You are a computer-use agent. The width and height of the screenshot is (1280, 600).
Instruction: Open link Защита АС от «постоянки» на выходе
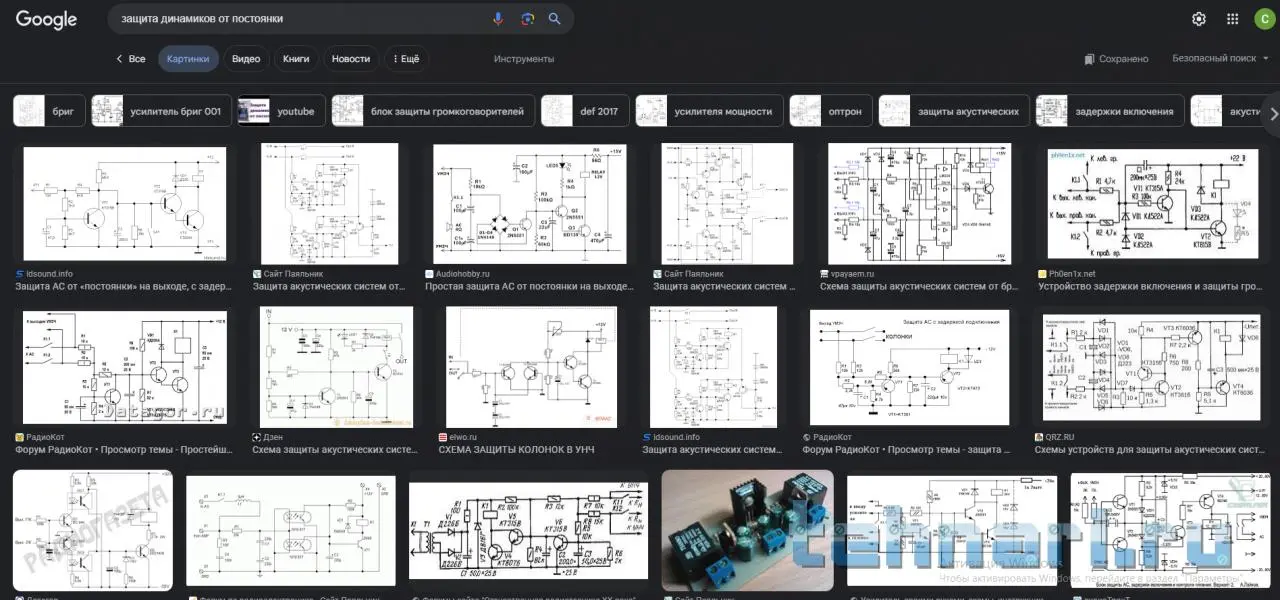(x=122, y=286)
